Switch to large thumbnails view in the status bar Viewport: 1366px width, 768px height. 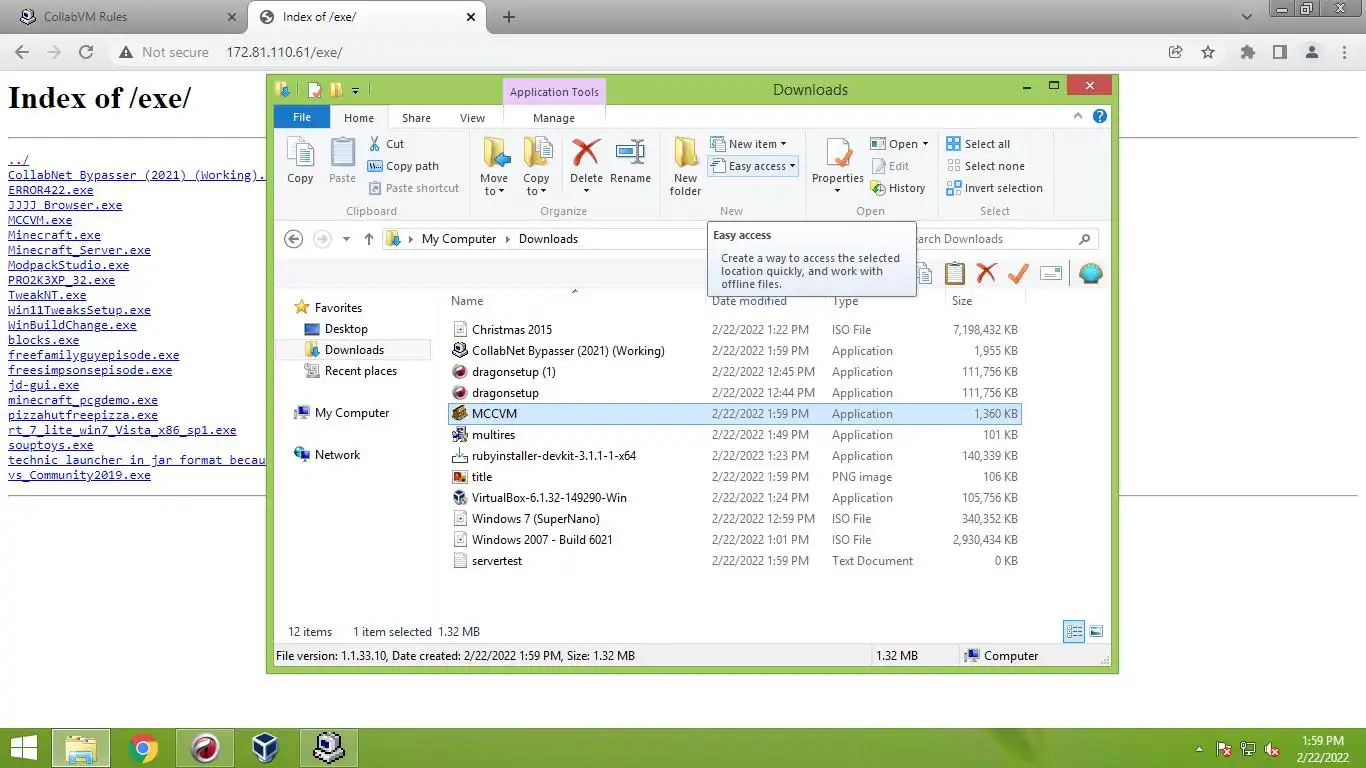(1096, 631)
